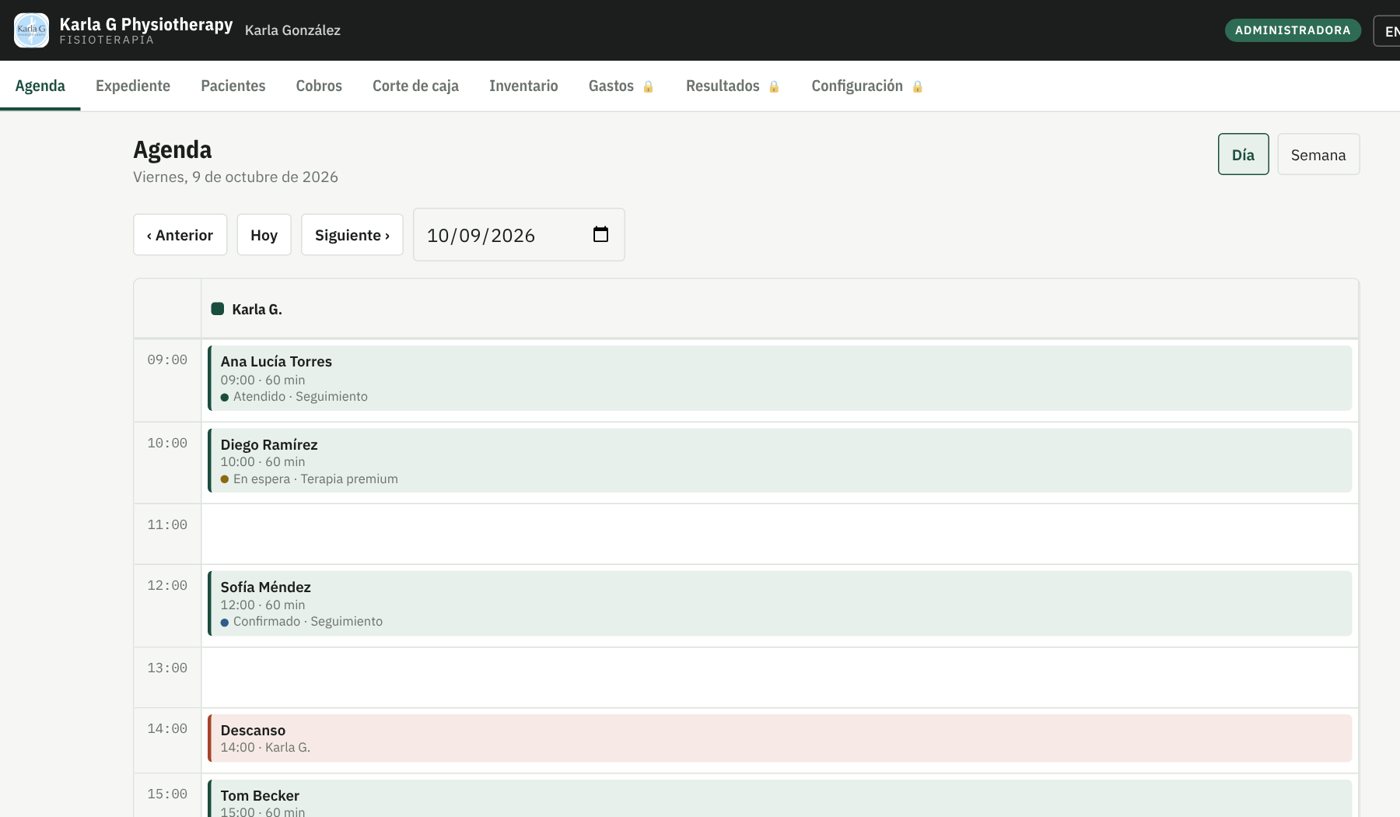Click the ADMINISTRADORA role badge
This screenshot has height=817, width=1400.
[1293, 30]
